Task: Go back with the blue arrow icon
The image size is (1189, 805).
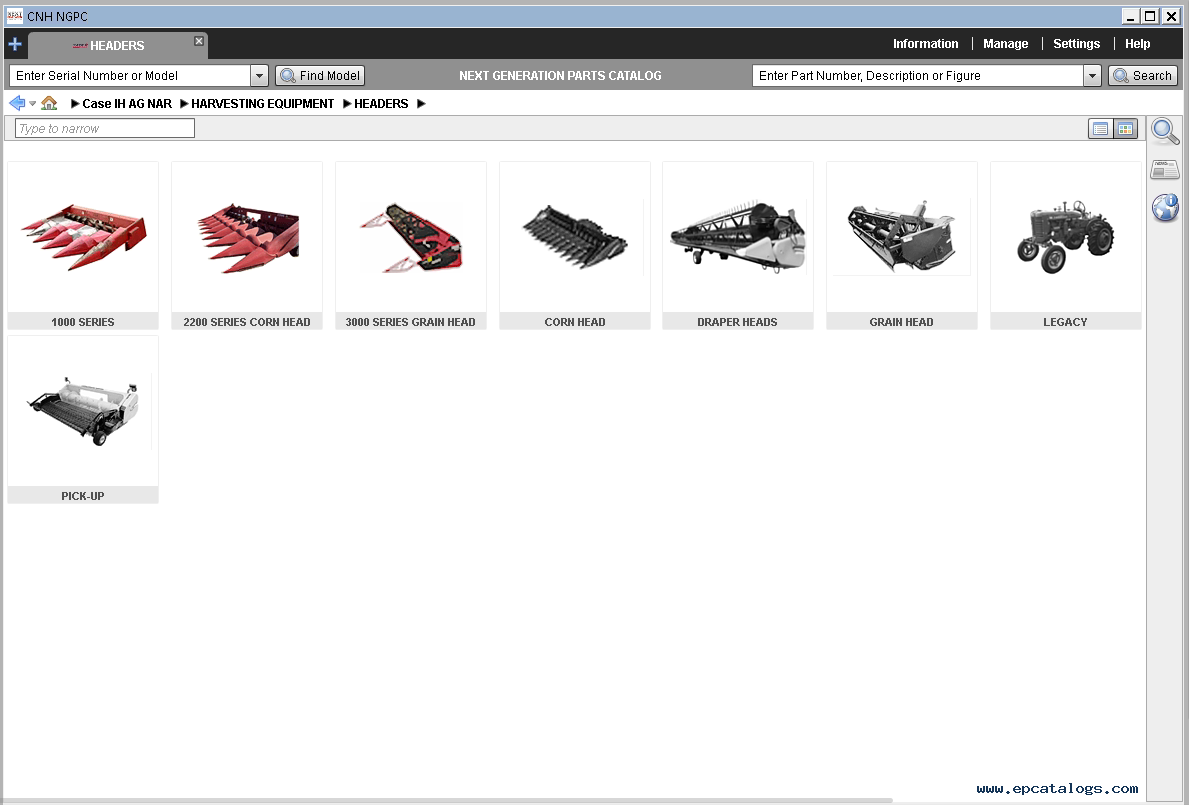Action: click(17, 103)
